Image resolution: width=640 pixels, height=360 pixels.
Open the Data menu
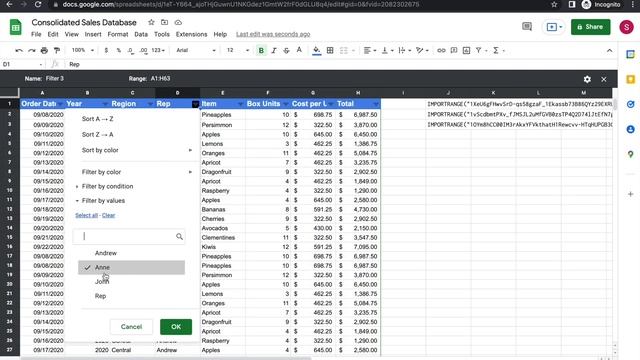141,34
